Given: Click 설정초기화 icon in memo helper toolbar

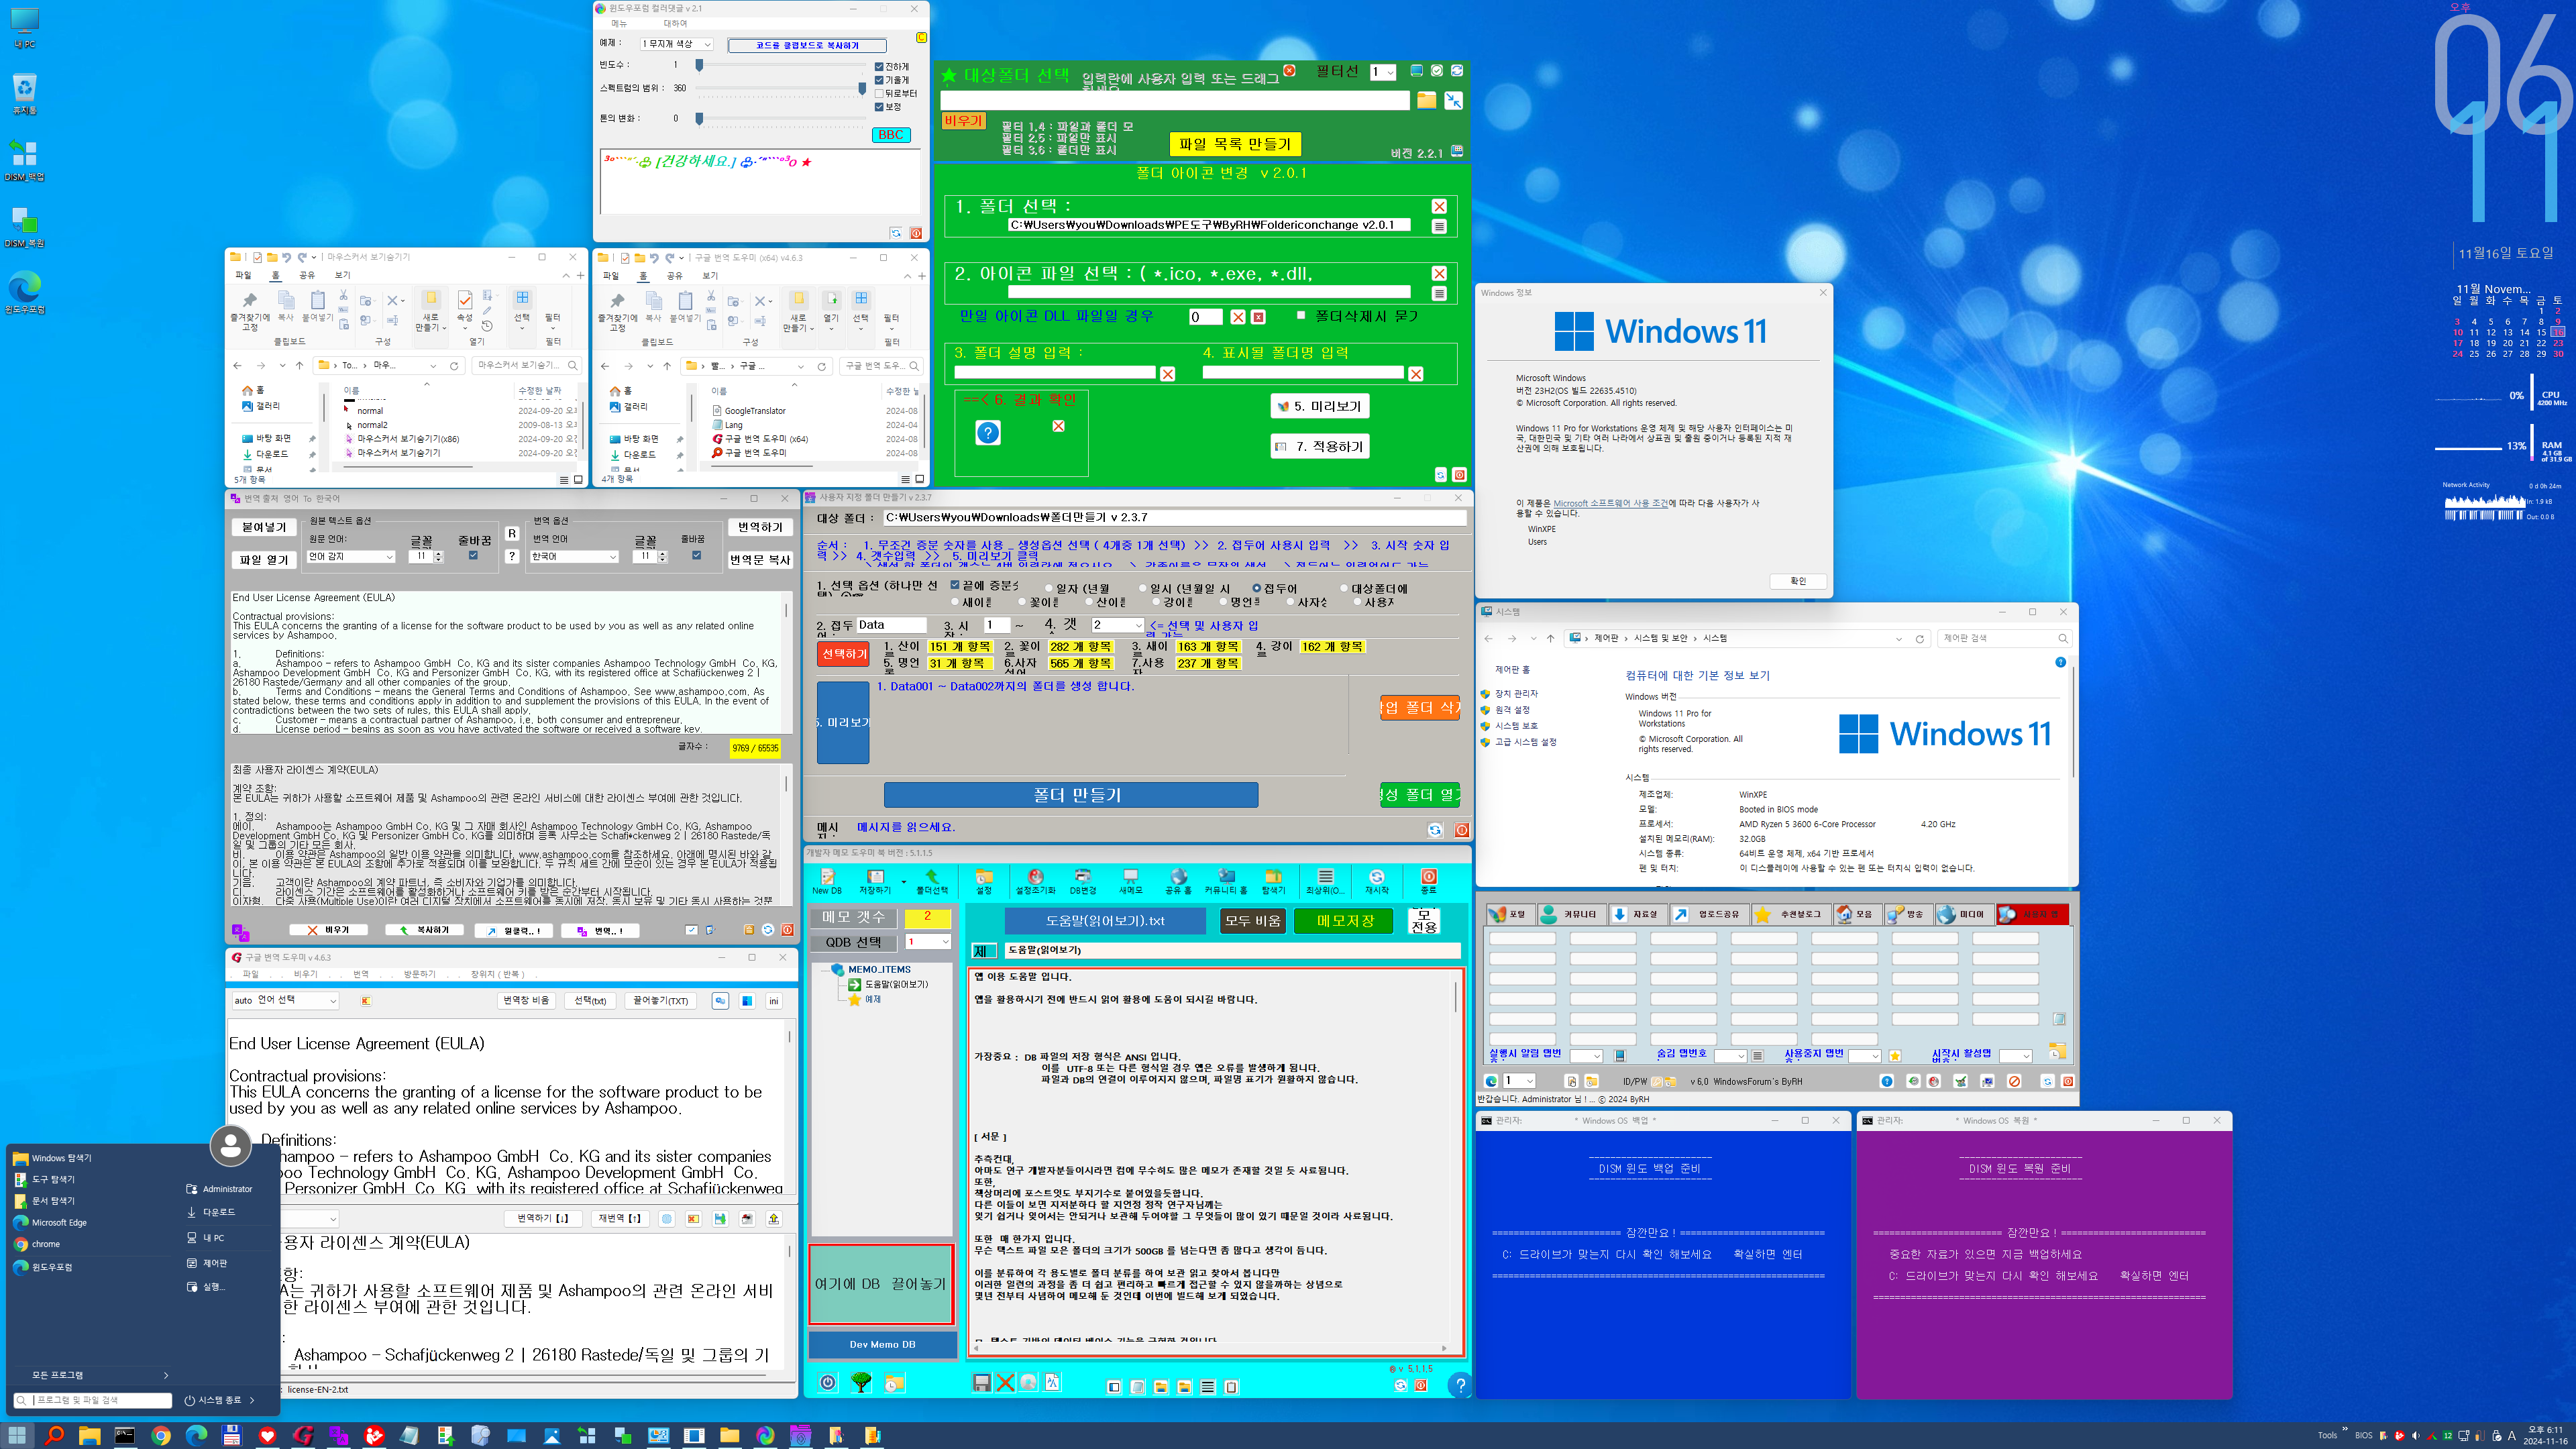Looking at the screenshot, I should 1035,881.
